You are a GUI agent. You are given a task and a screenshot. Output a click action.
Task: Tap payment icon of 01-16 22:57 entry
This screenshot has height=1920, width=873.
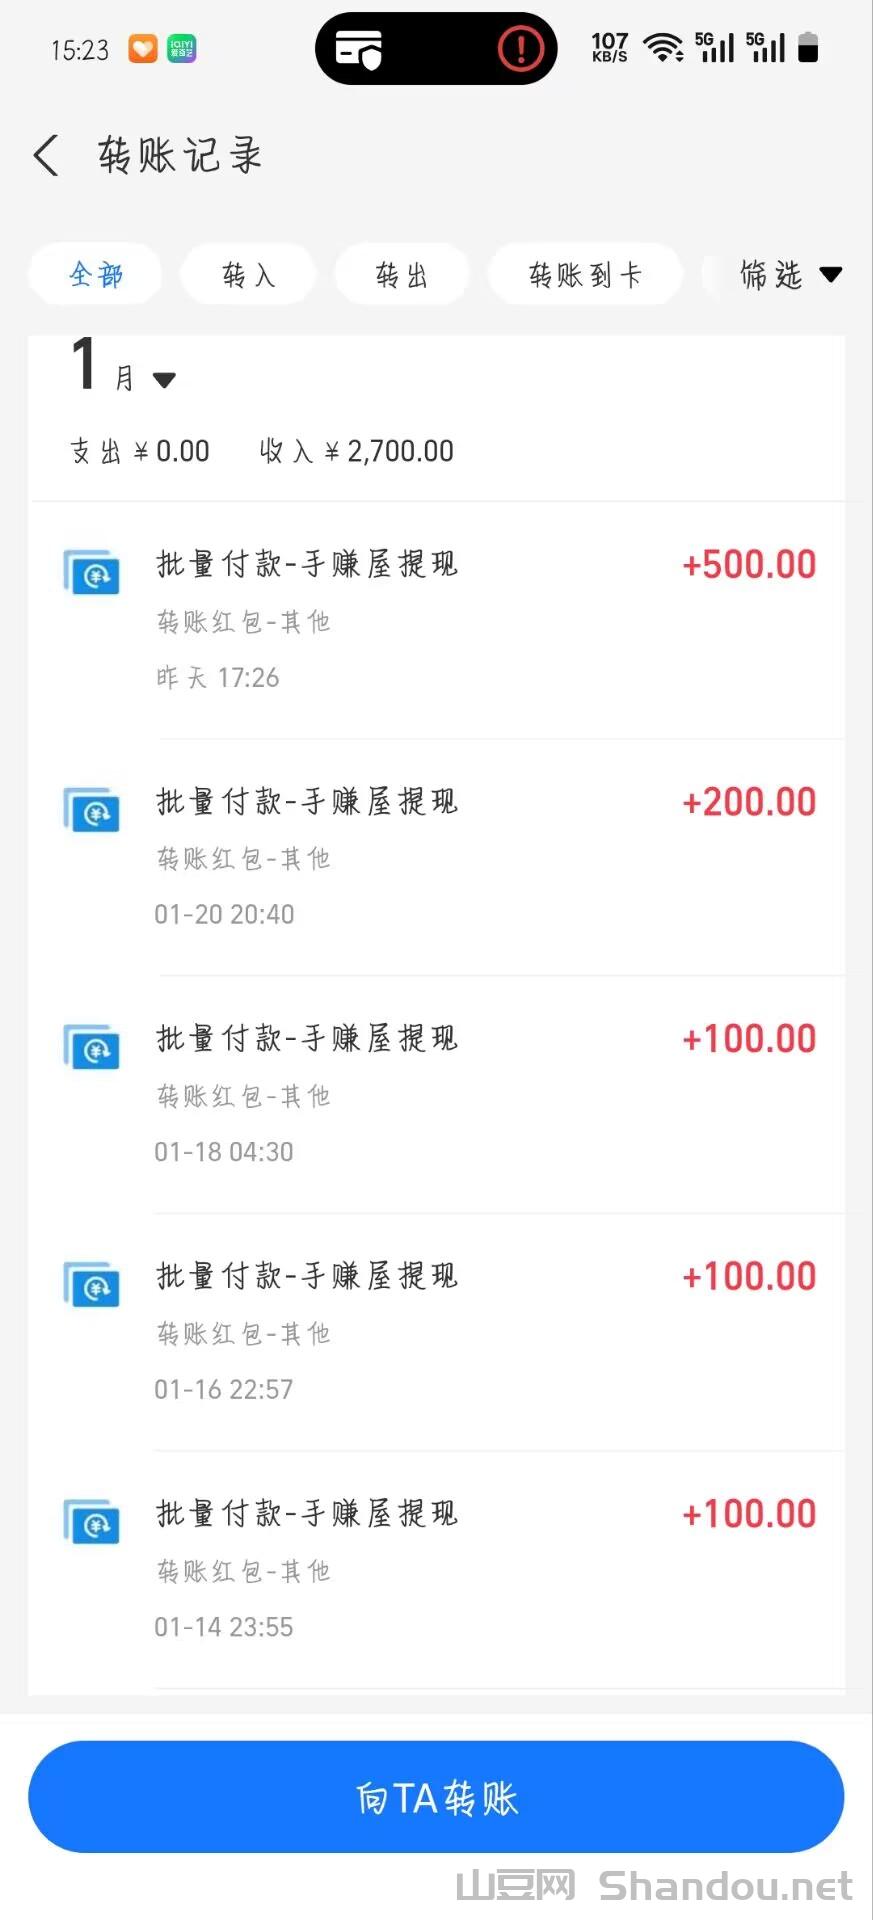[x=92, y=1285]
